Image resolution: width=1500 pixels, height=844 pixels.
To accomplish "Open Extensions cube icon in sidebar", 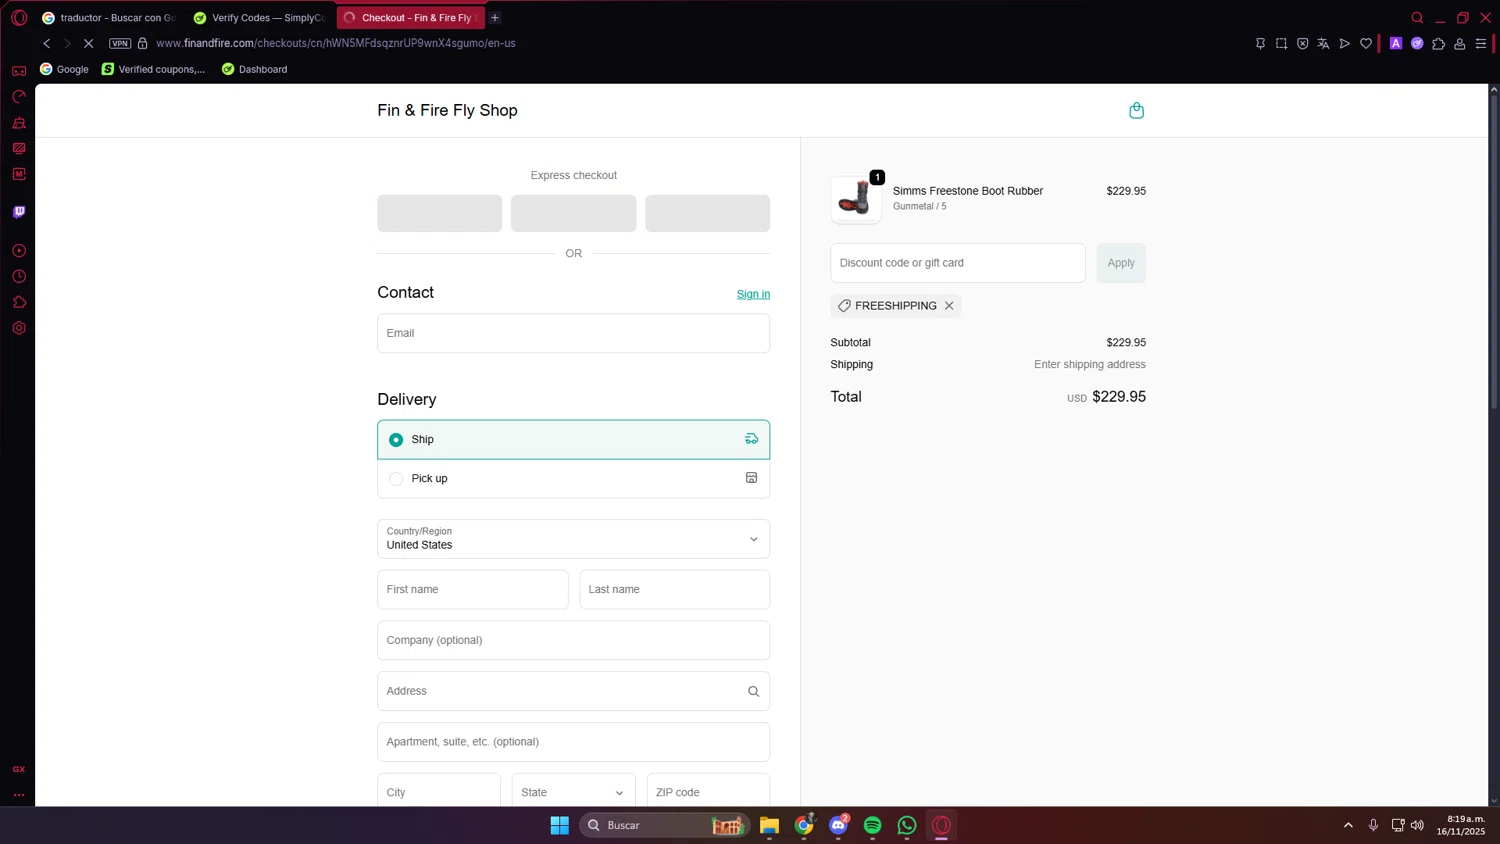I will point(19,302).
